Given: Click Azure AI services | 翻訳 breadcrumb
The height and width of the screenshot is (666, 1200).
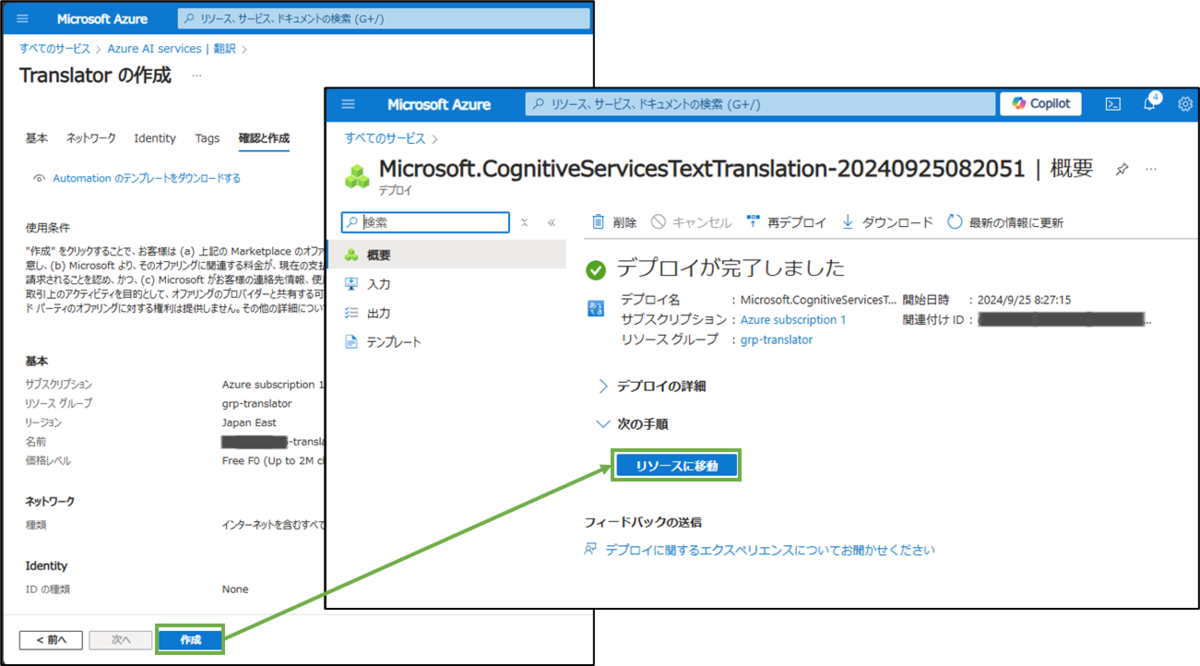Looking at the screenshot, I should 172,48.
